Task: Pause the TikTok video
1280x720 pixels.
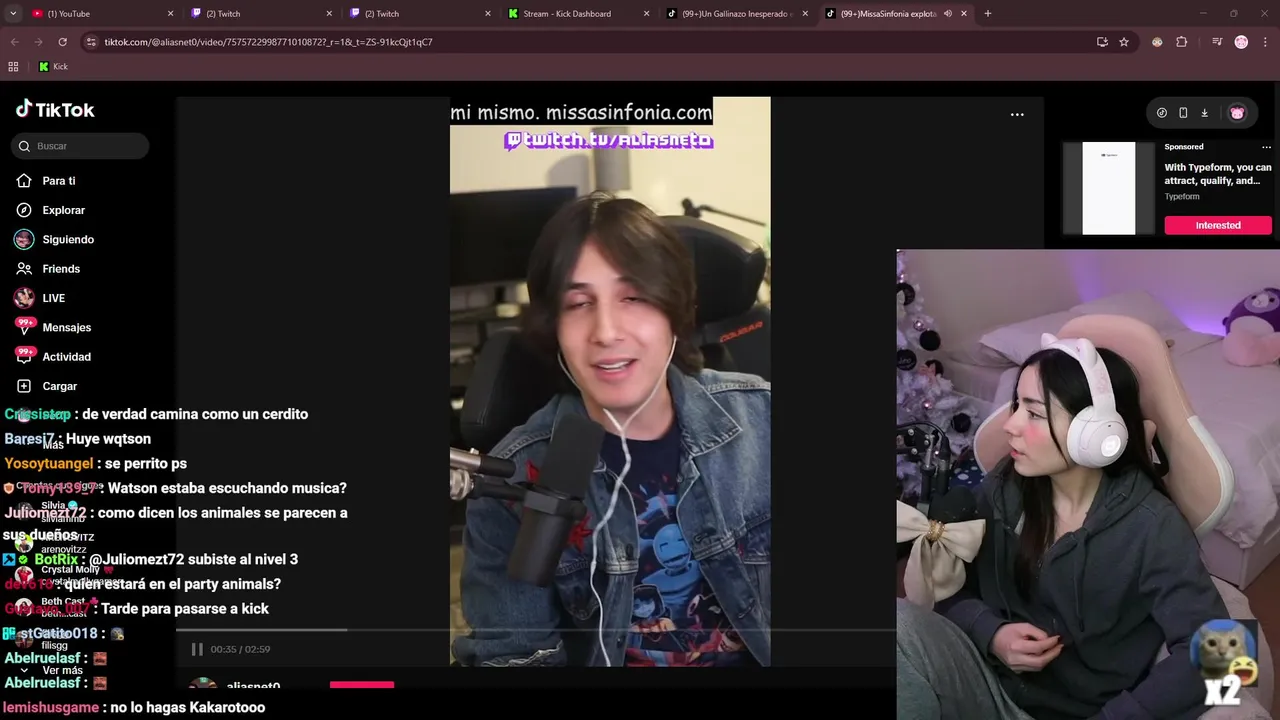Action: point(197,649)
